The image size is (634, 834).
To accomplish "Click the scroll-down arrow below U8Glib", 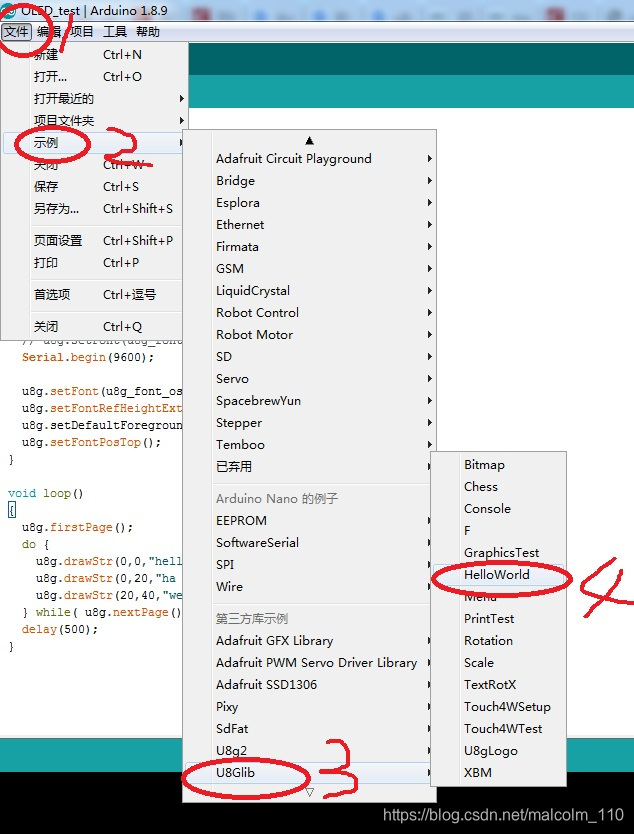I will pyautogui.click(x=310, y=793).
